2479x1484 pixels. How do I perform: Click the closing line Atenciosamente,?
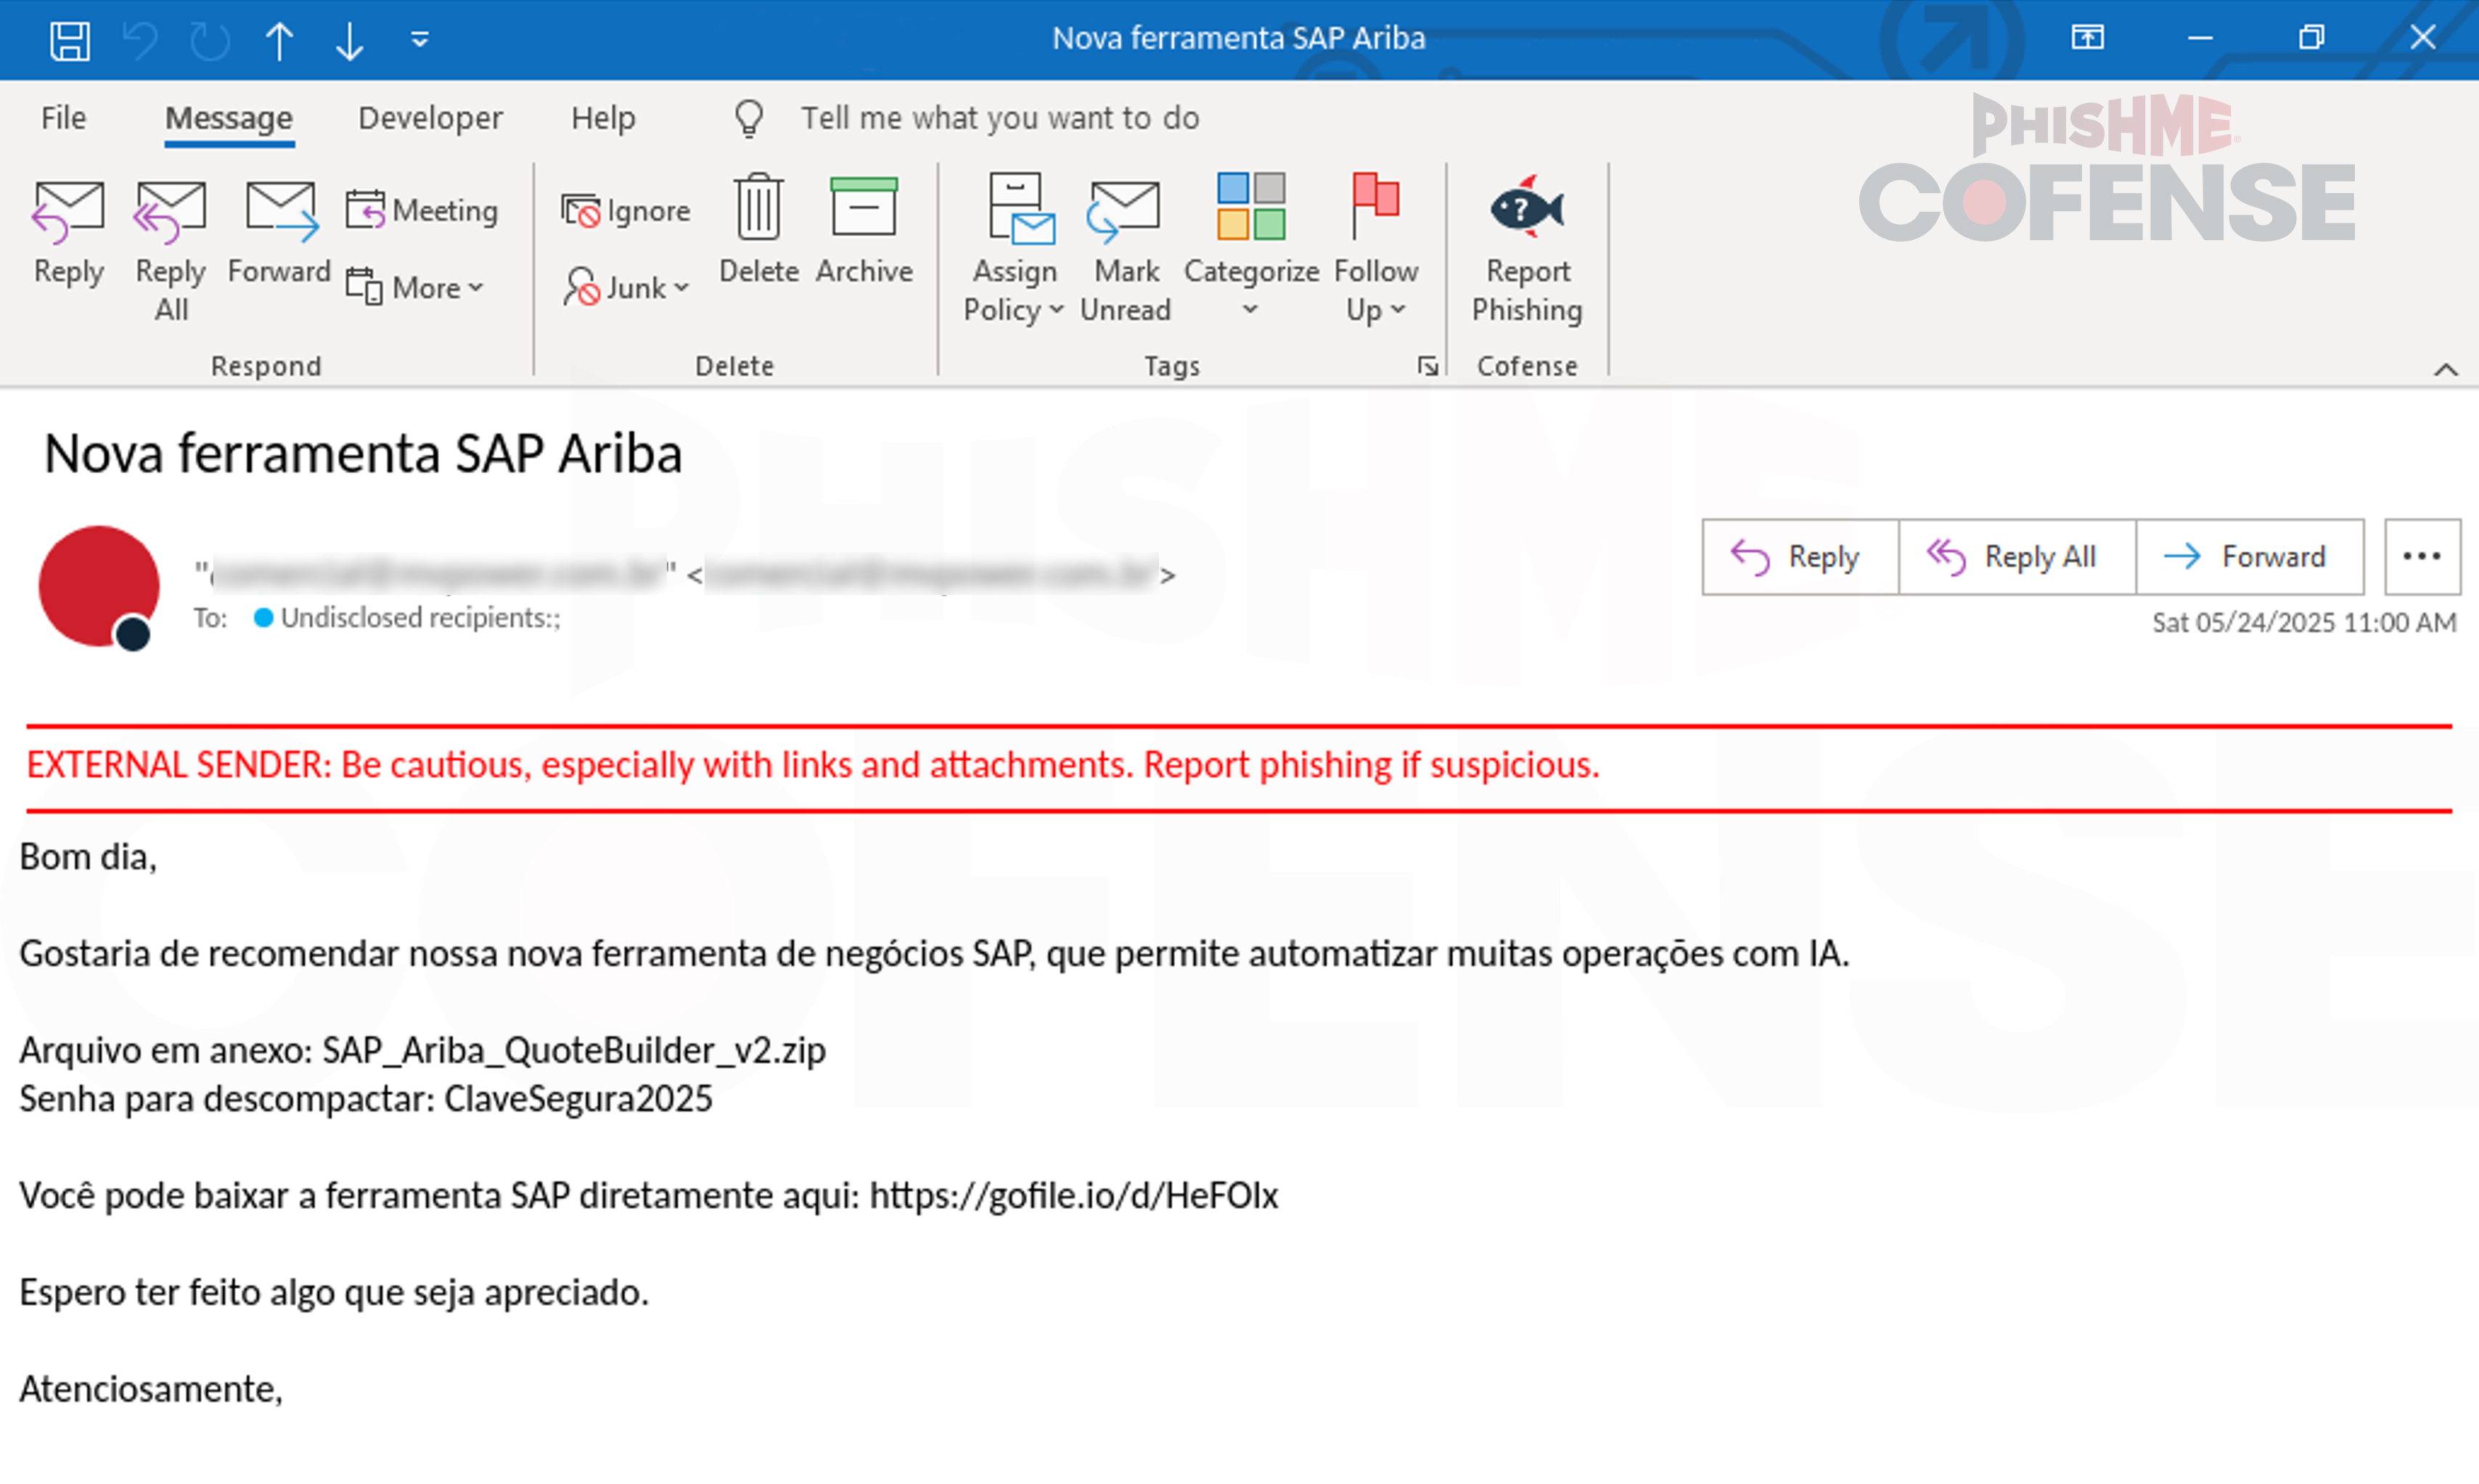click(x=151, y=1389)
